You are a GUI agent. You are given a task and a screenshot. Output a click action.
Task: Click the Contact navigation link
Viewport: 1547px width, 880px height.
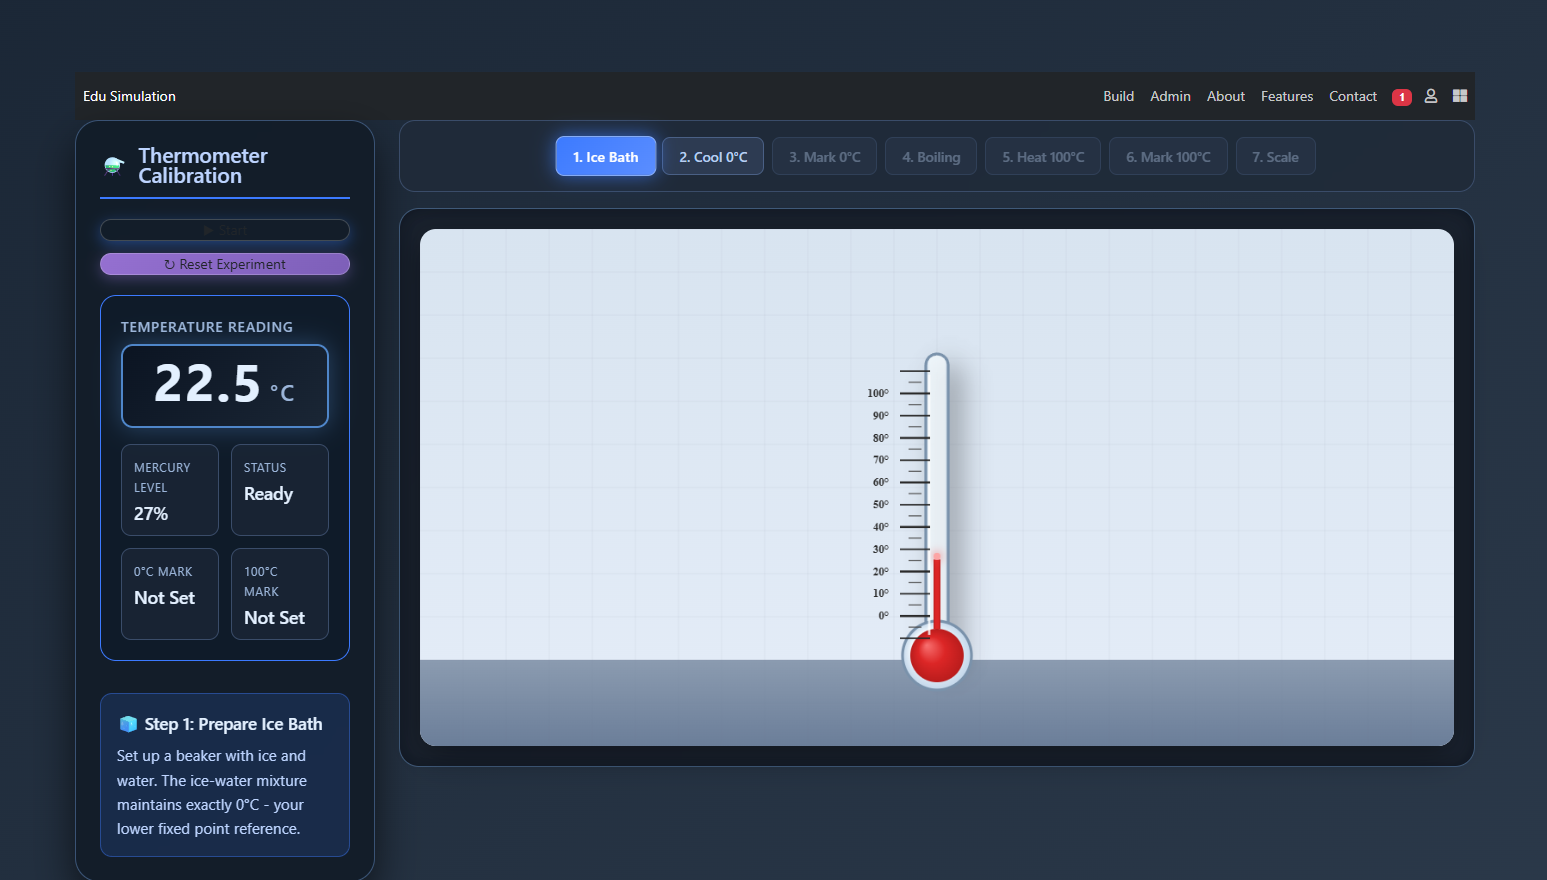tap(1352, 96)
